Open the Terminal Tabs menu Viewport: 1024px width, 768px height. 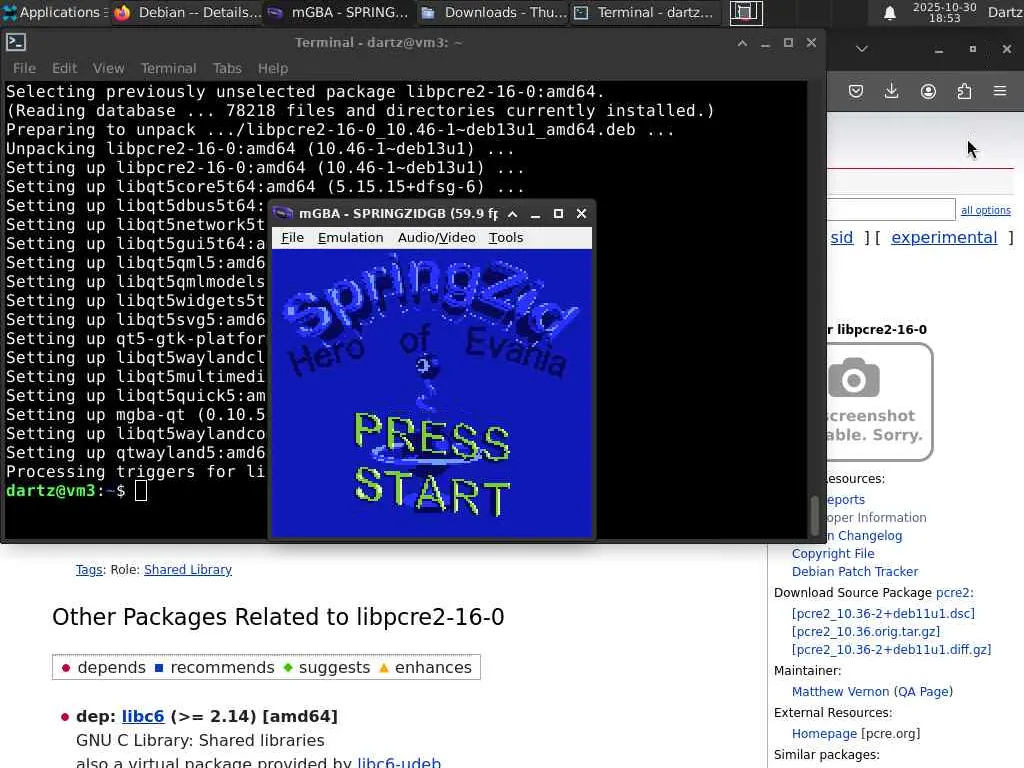(x=227, y=68)
